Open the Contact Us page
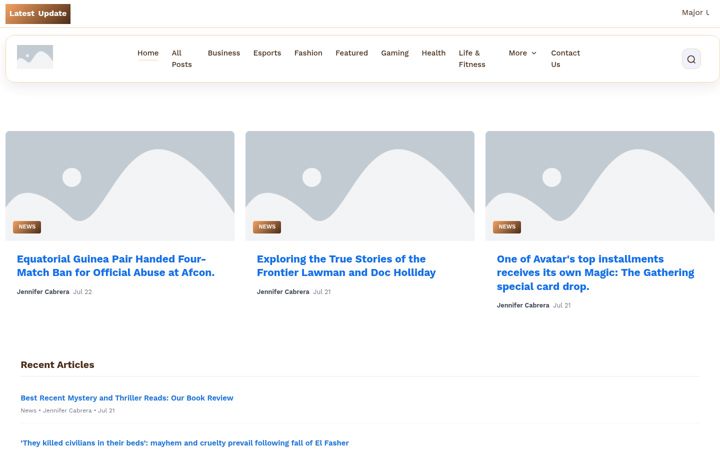The width and height of the screenshot is (720, 450). coord(565,59)
